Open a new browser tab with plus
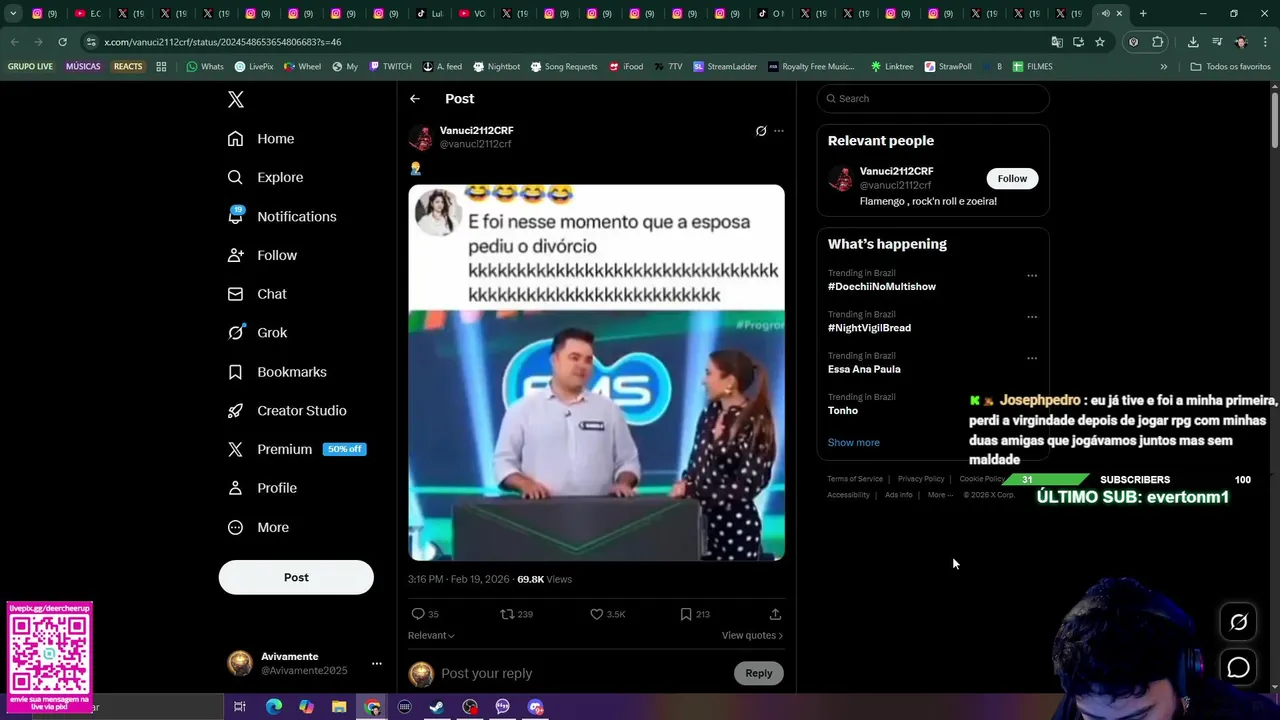The image size is (1280, 720). [x=1143, y=14]
